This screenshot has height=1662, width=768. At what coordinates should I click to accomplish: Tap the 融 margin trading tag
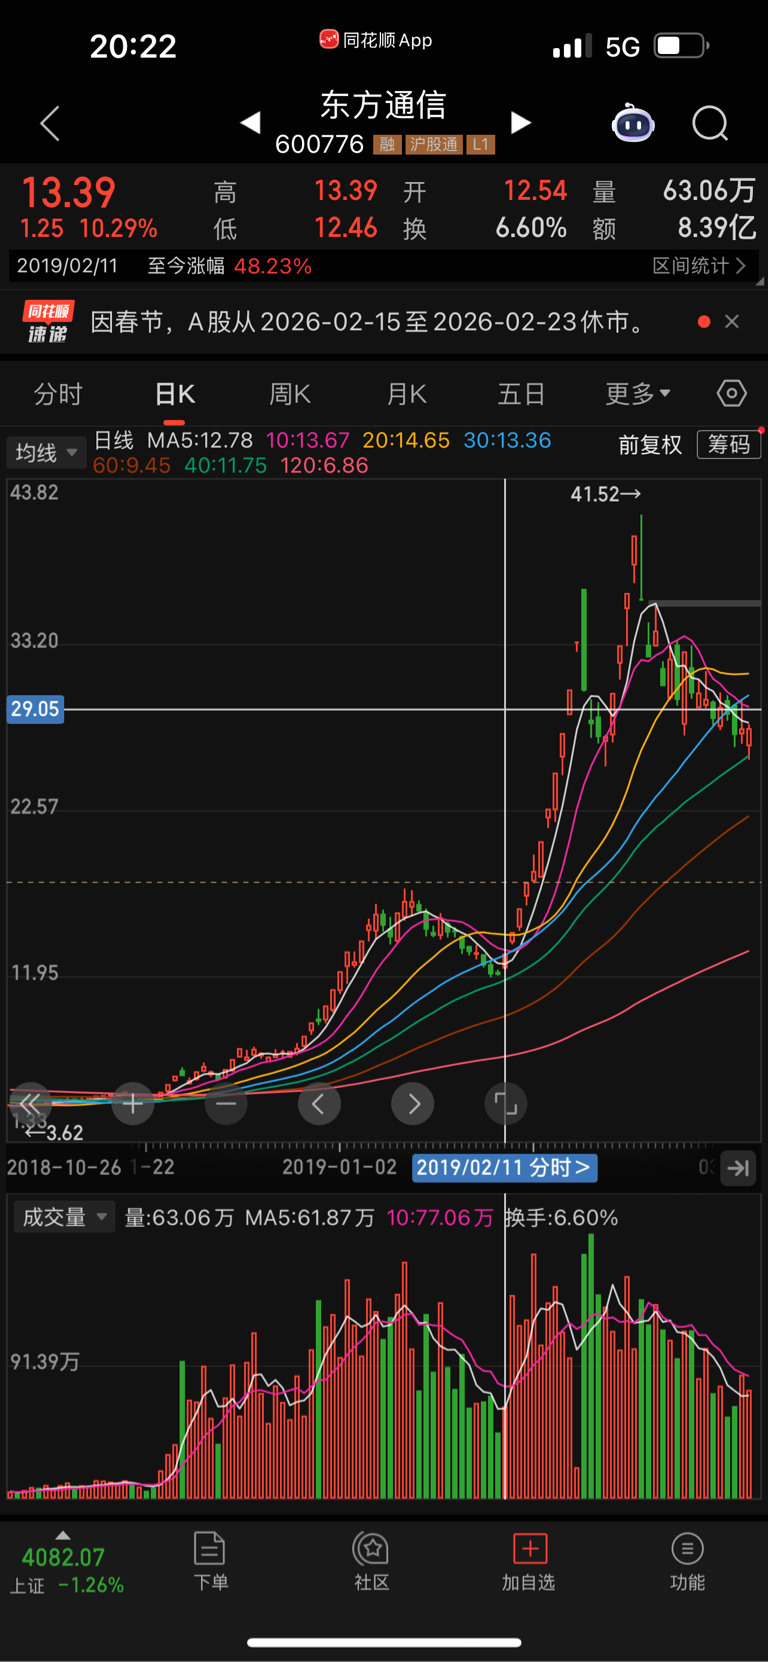[387, 145]
